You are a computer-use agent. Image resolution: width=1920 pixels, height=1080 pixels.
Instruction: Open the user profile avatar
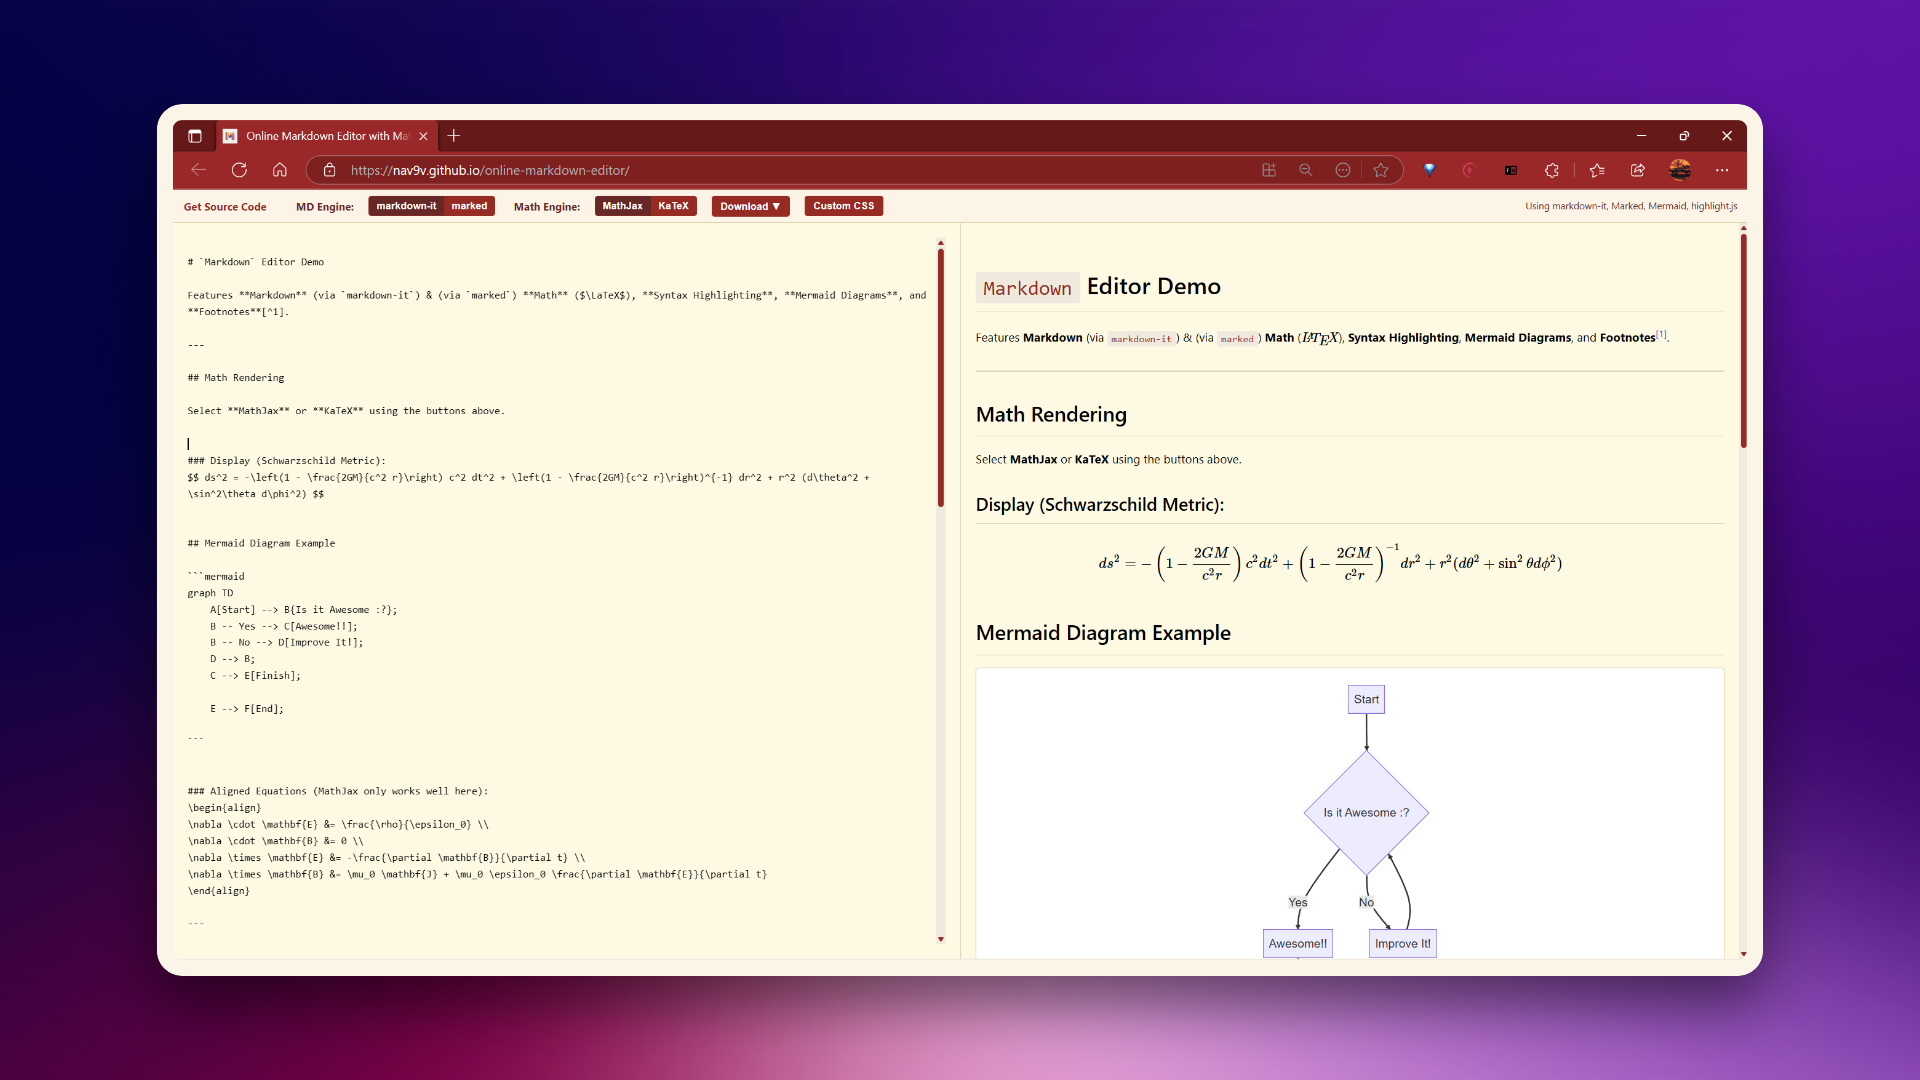pyautogui.click(x=1680, y=170)
